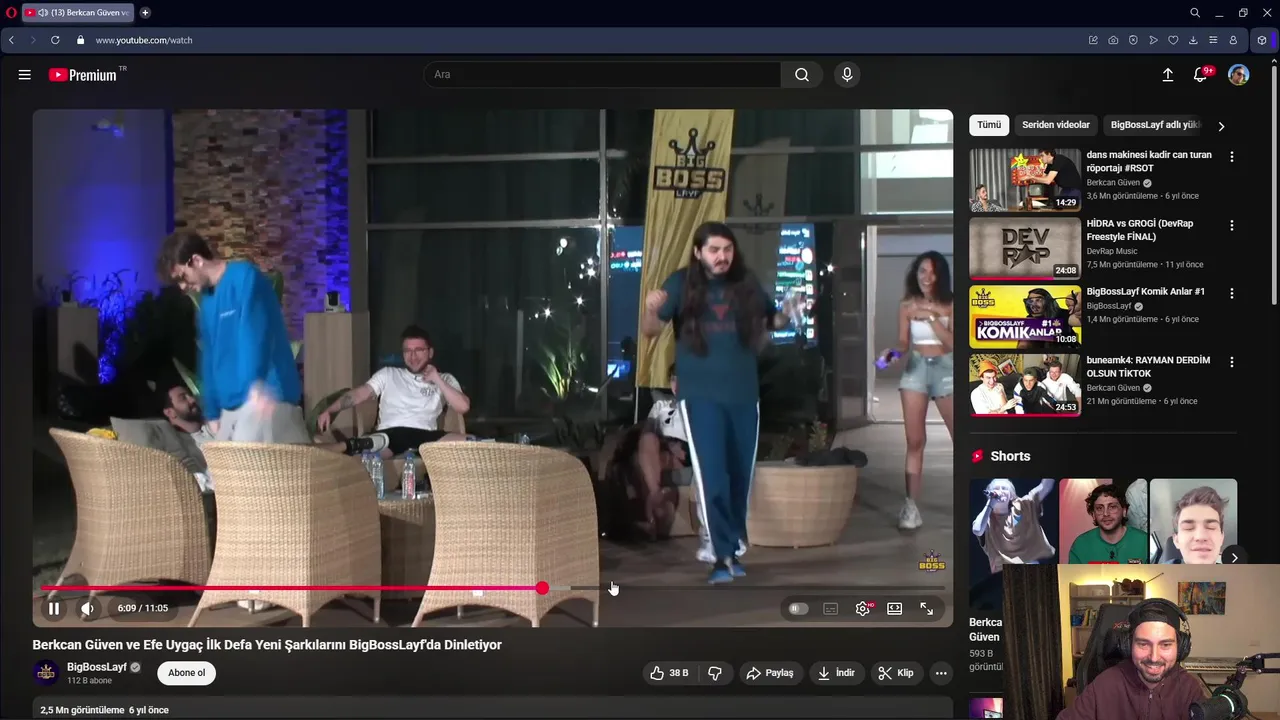Open more actions ellipsis under the video

pyautogui.click(x=941, y=673)
